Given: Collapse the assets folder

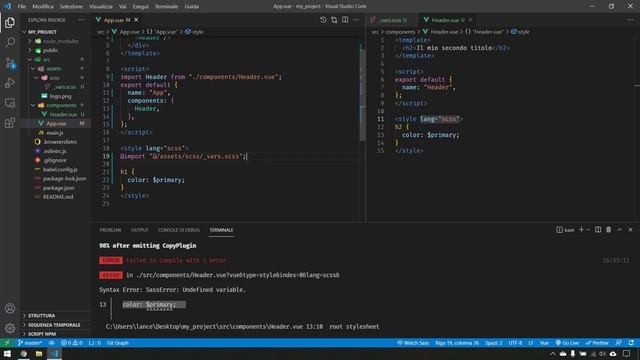Looking at the screenshot, I should click(x=33, y=69).
